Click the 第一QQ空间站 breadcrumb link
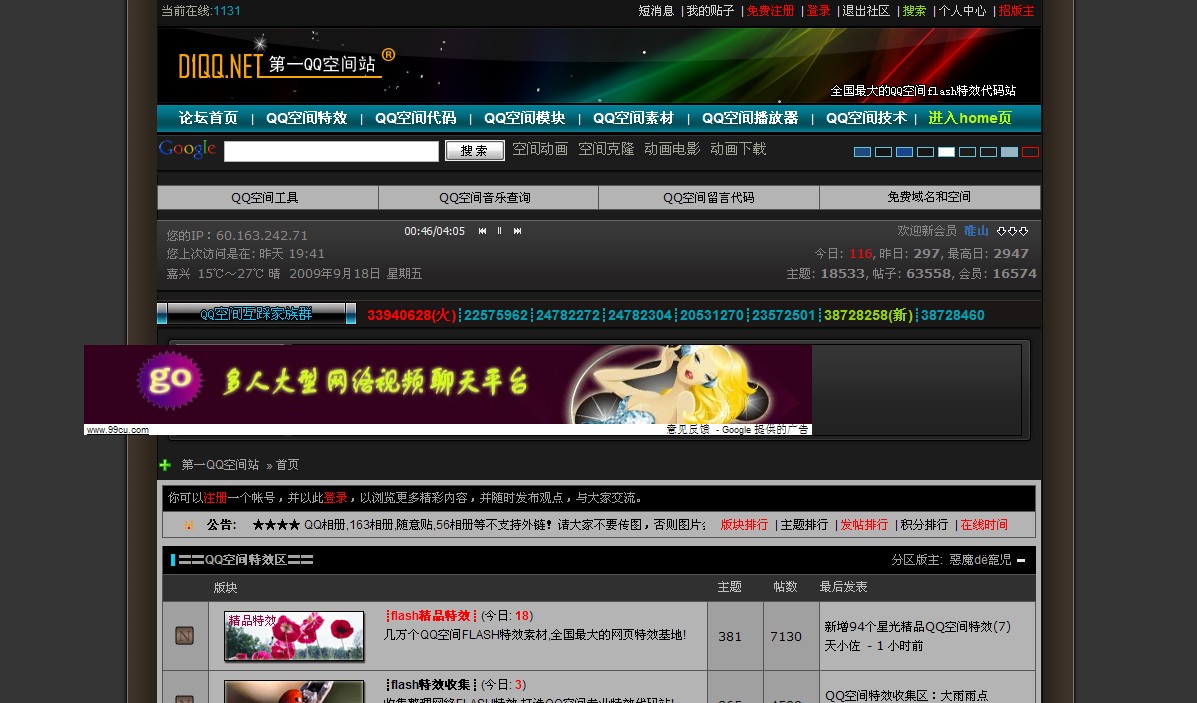Screen dimensions: 1197x703 [x=221, y=465]
